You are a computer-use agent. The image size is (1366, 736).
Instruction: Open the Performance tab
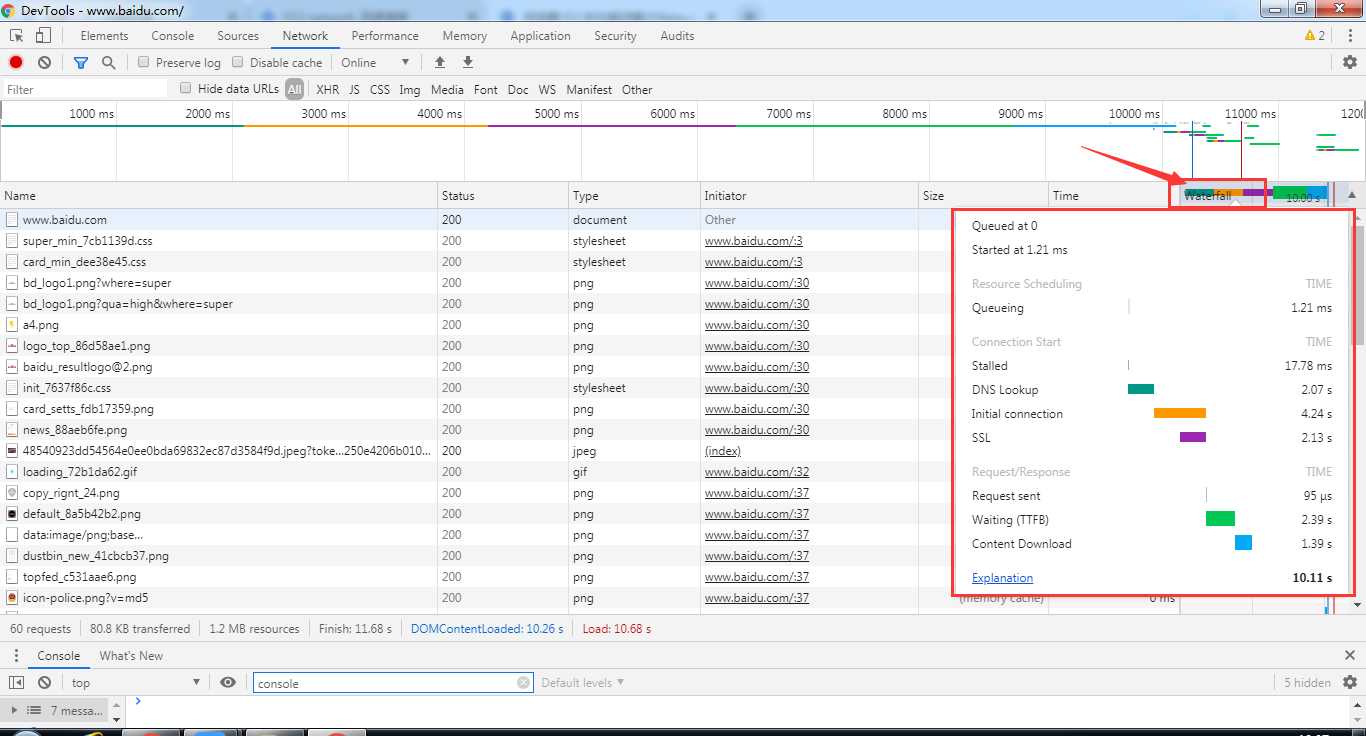coord(385,35)
